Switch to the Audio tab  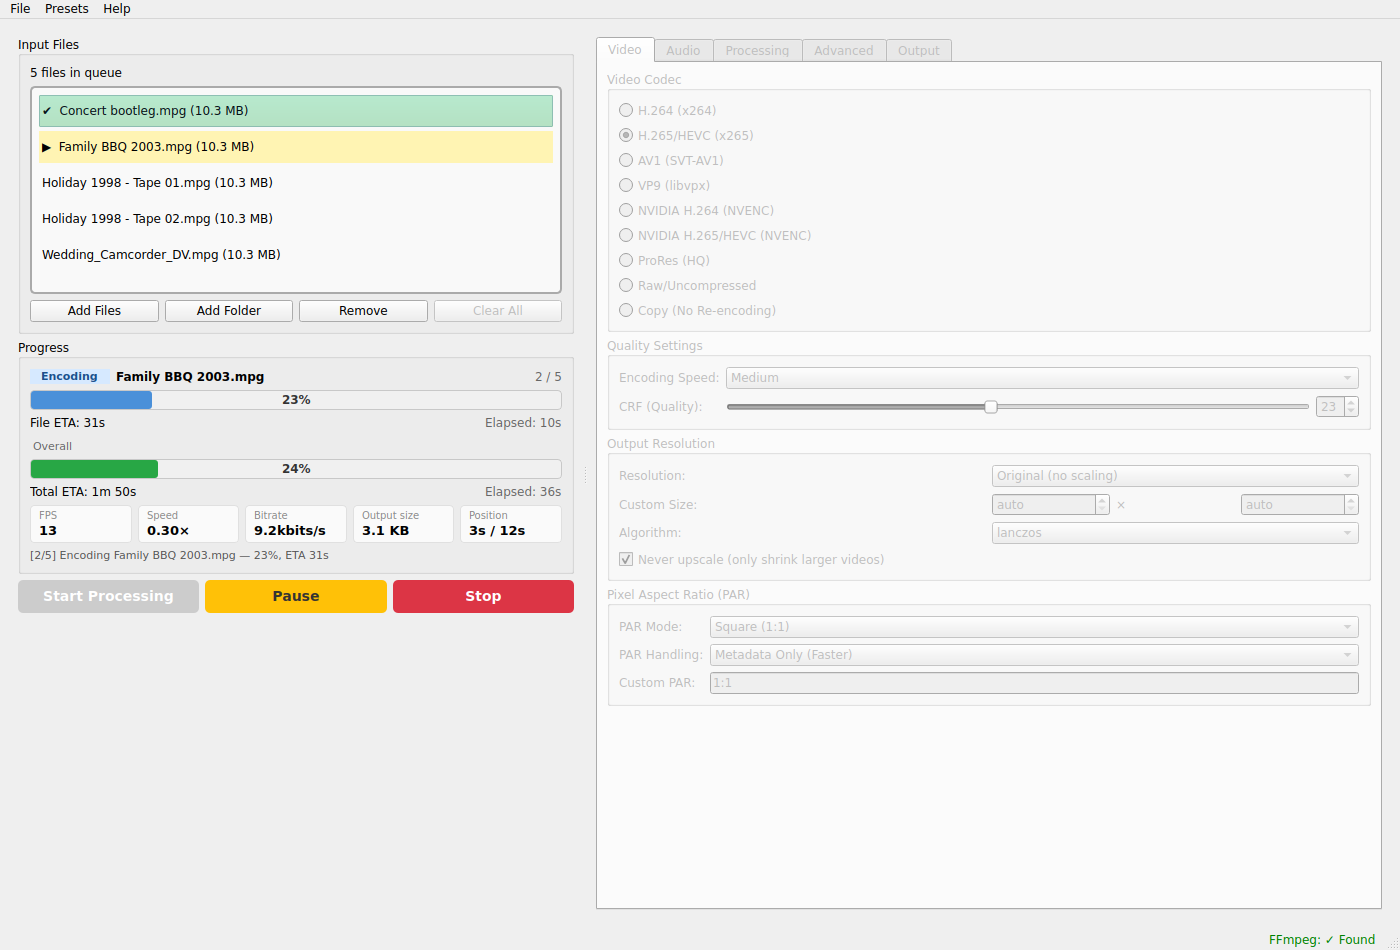click(x=683, y=51)
